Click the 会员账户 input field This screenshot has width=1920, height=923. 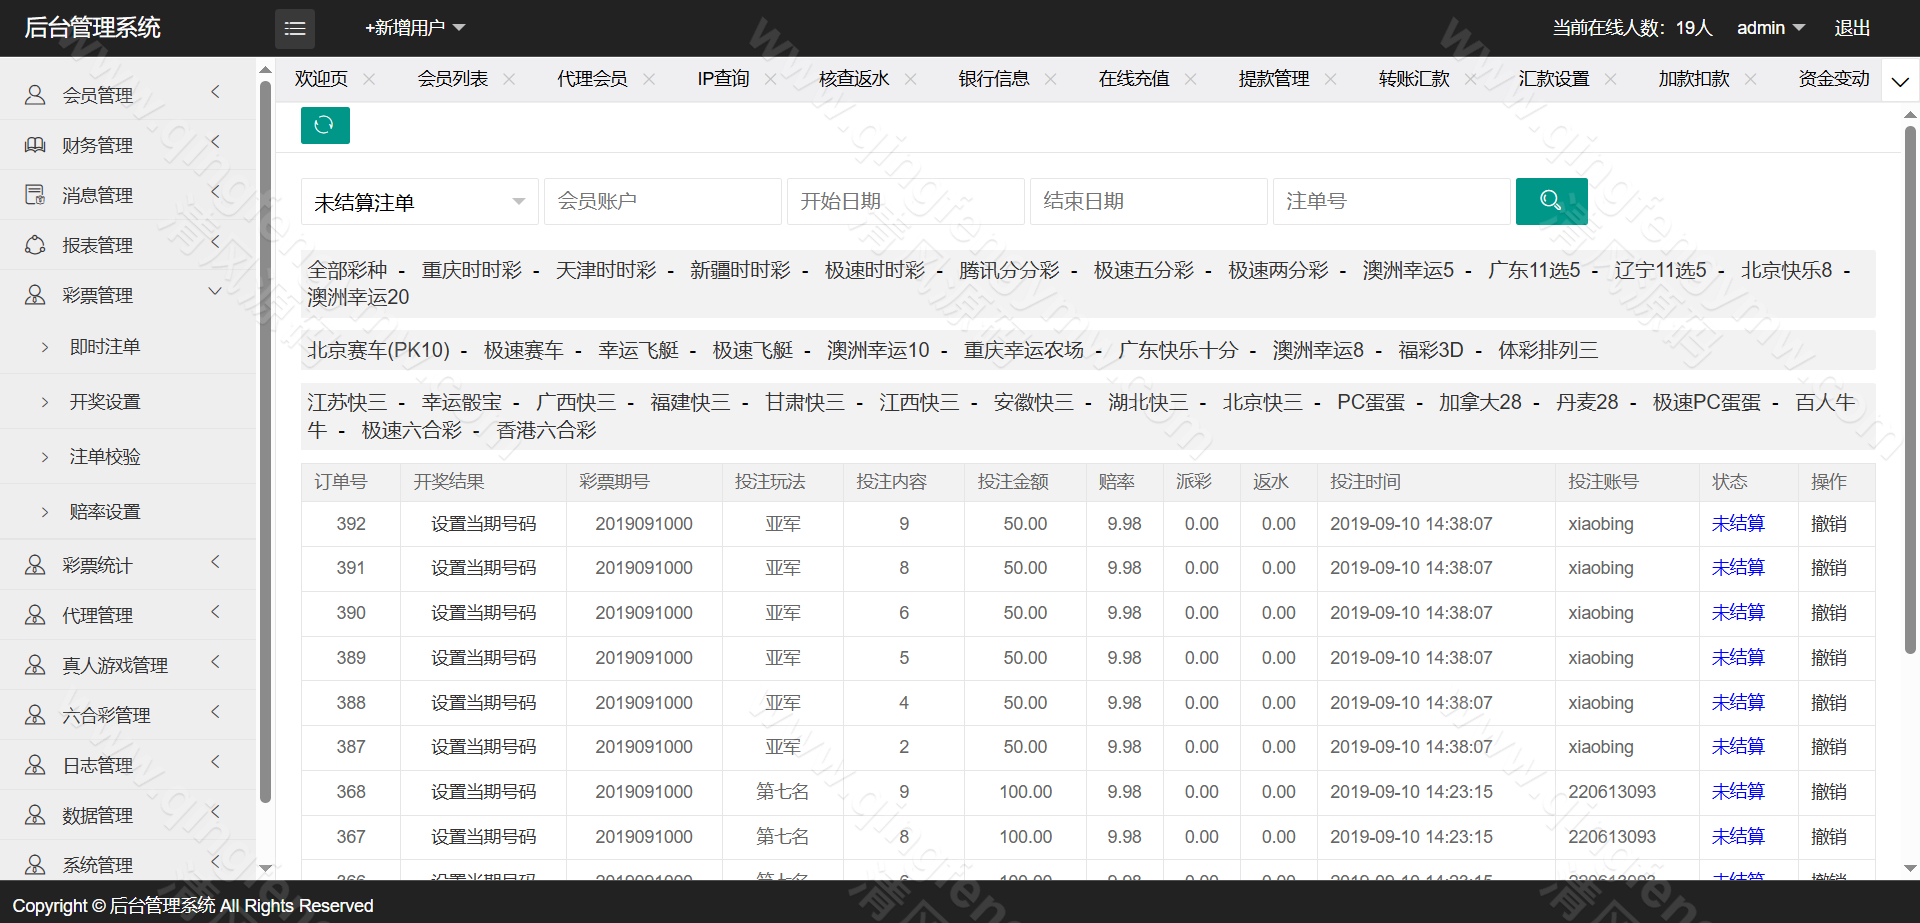tap(662, 202)
